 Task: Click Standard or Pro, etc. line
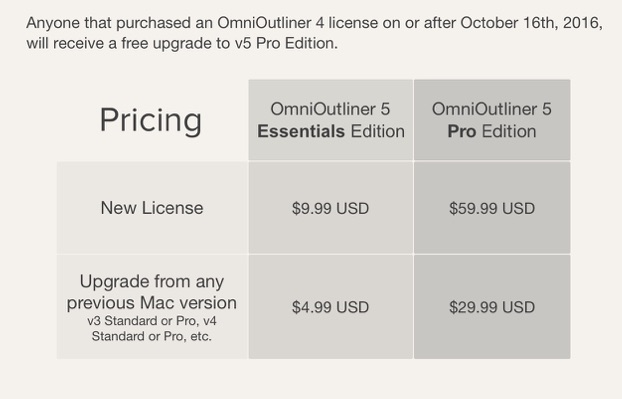coord(152,336)
